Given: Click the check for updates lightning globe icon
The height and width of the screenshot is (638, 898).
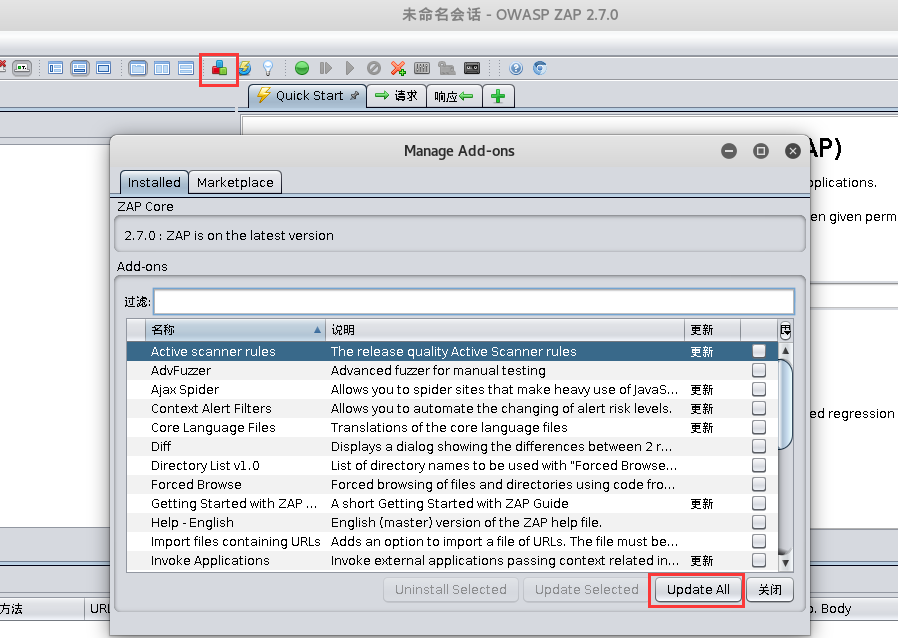Looking at the screenshot, I should tap(245, 68).
